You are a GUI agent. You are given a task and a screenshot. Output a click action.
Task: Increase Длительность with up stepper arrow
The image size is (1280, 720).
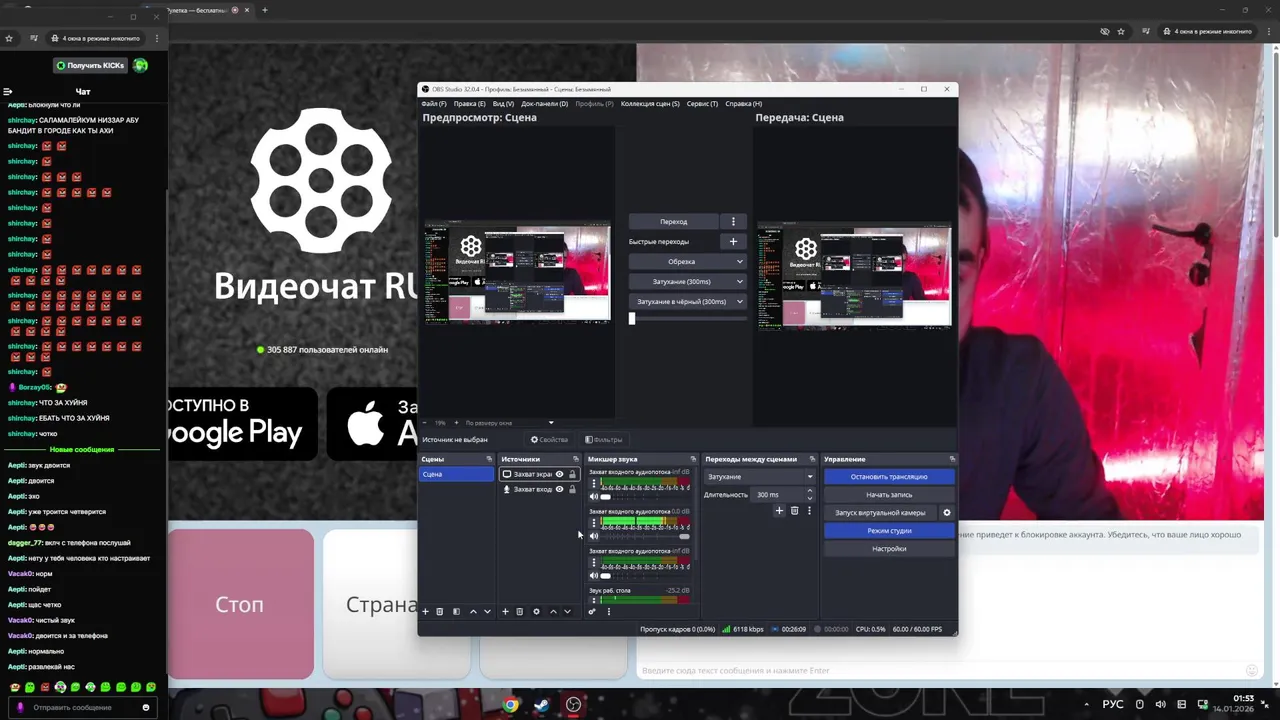[810, 491]
